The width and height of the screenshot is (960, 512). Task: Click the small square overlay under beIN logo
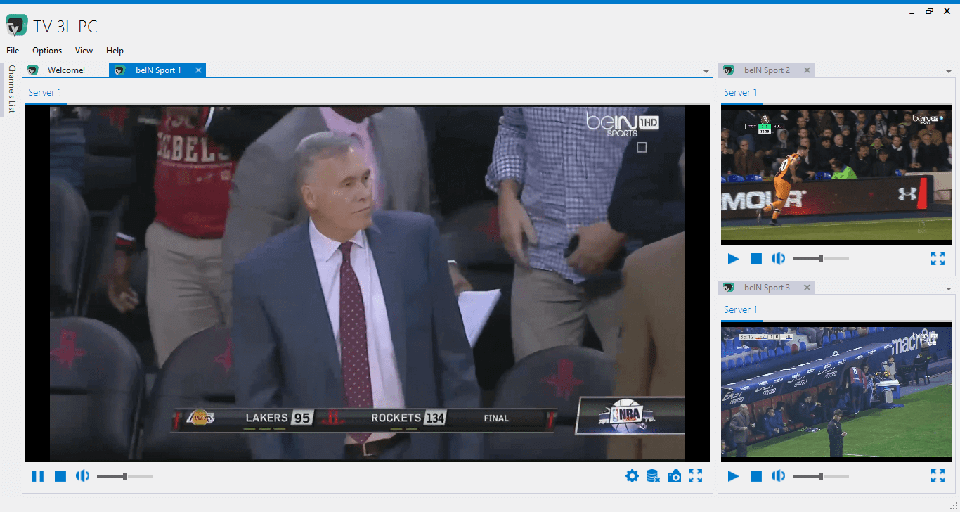click(x=642, y=147)
